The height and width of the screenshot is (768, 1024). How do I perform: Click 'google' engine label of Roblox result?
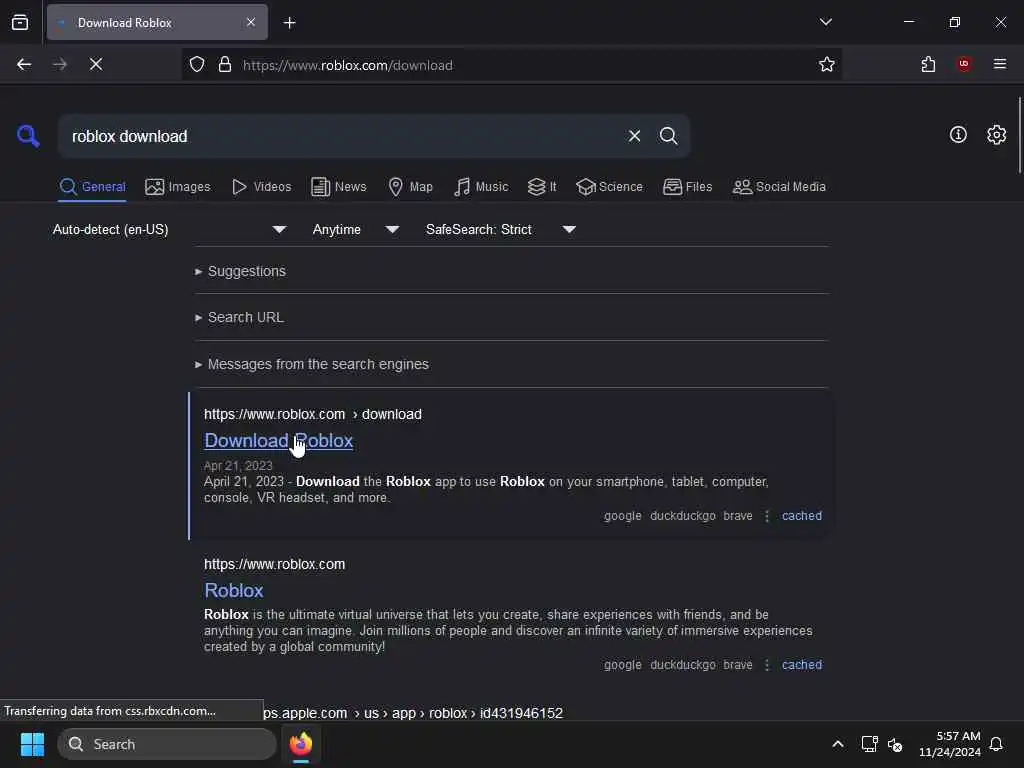tap(622, 665)
